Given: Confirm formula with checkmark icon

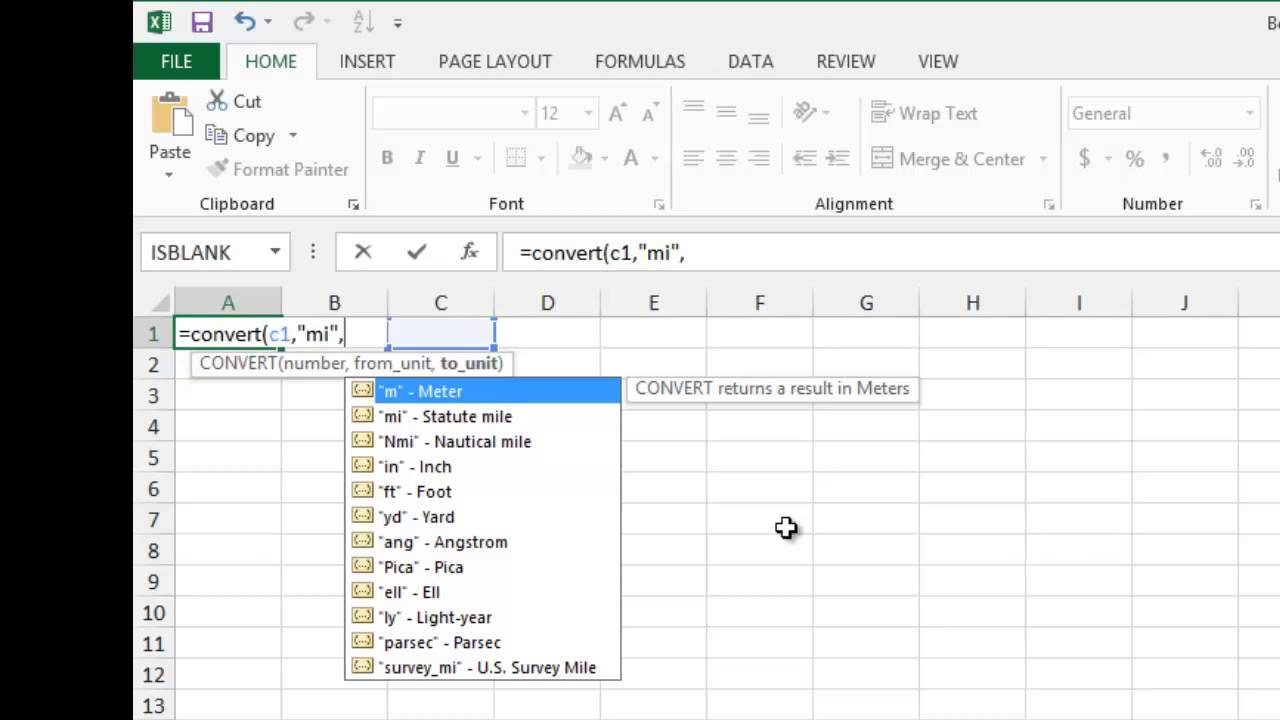Looking at the screenshot, I should point(416,252).
